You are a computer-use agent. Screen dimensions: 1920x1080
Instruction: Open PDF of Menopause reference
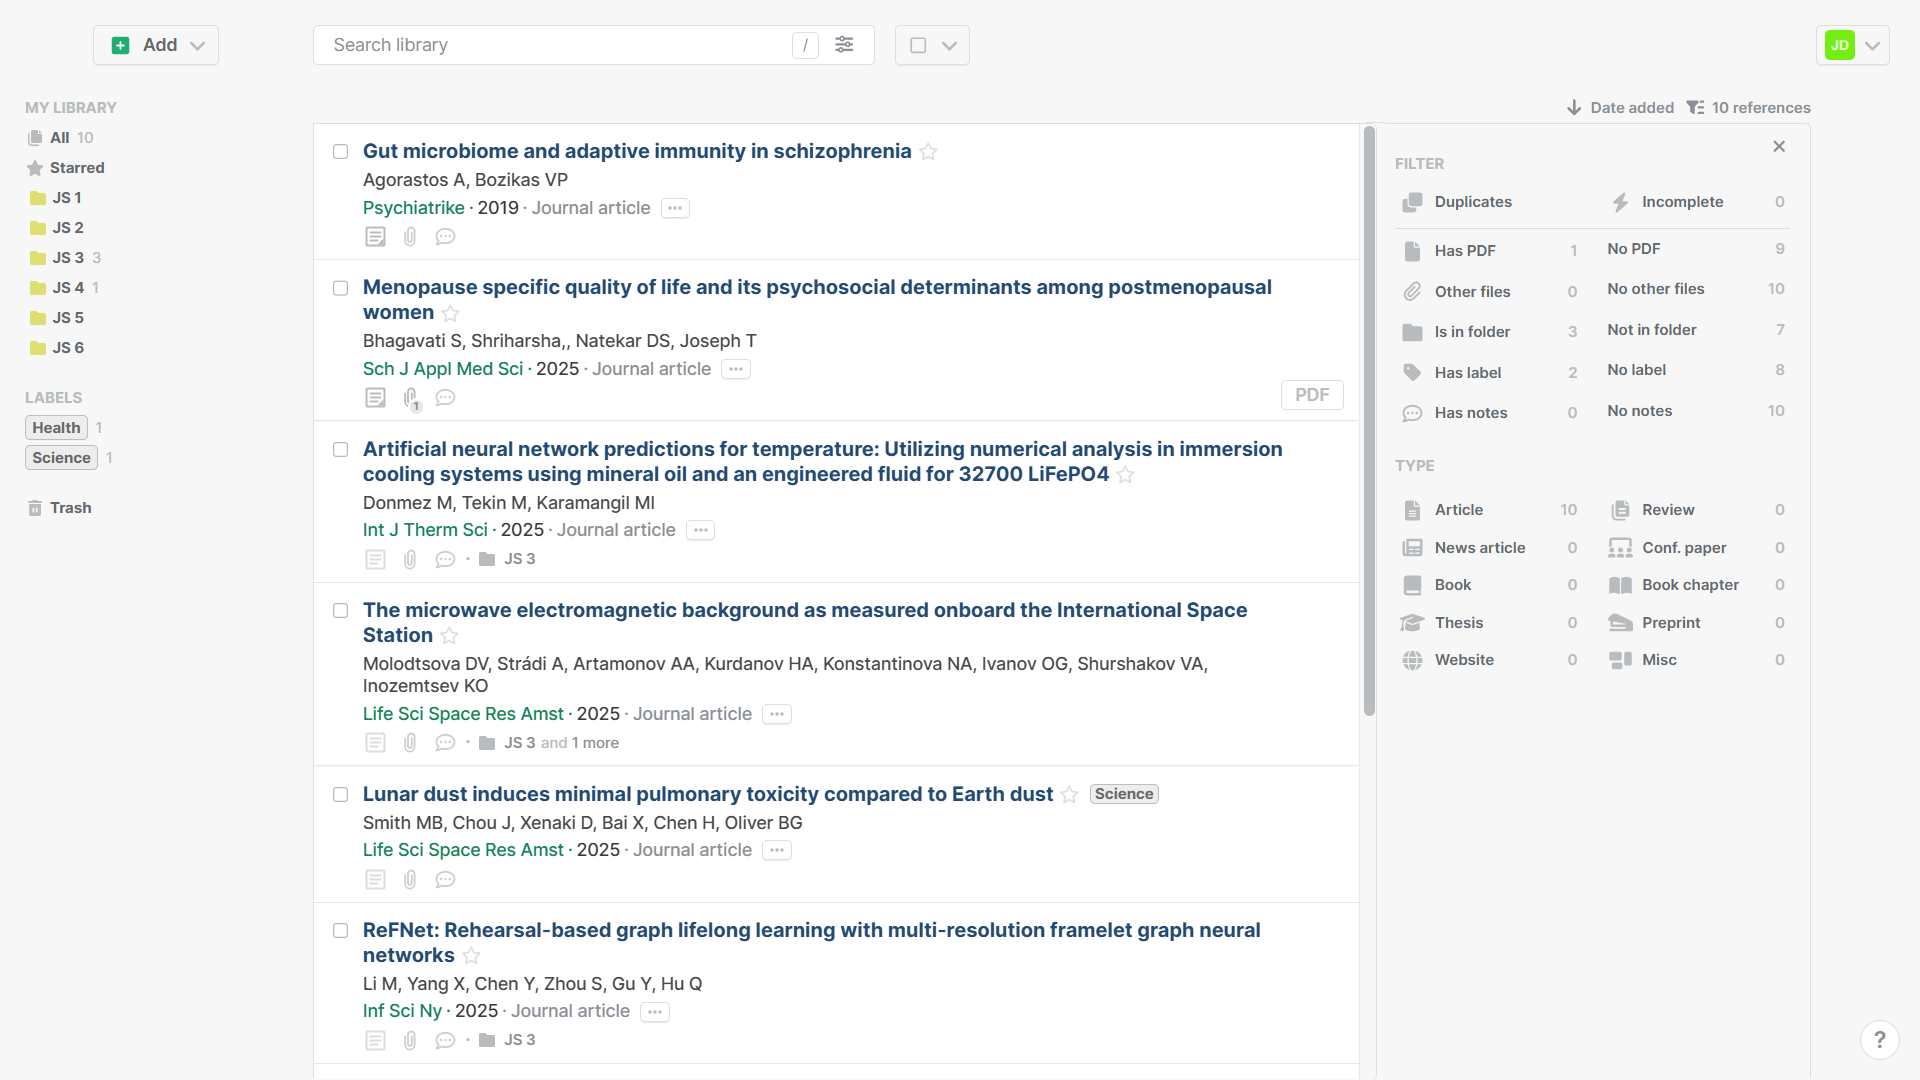tap(1311, 395)
